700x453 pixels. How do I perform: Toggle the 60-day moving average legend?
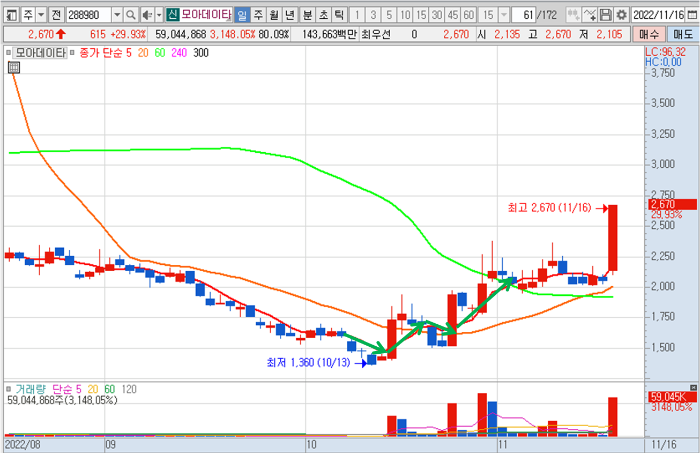coord(160,53)
